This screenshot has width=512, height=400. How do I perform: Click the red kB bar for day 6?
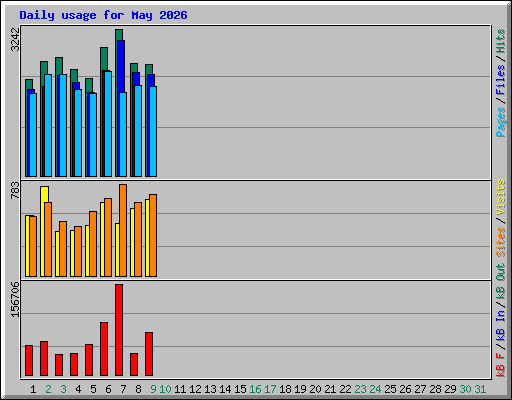point(104,349)
